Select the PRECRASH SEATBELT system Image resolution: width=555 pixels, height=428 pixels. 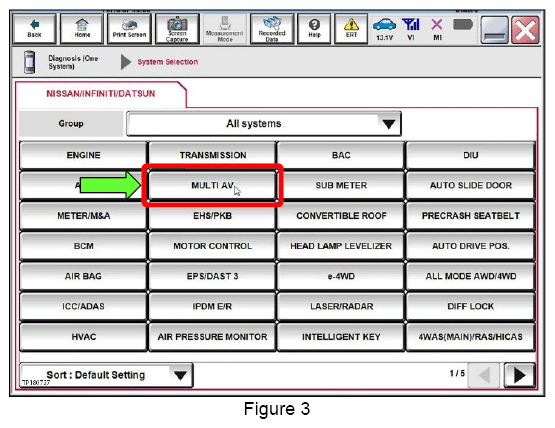[470, 216]
